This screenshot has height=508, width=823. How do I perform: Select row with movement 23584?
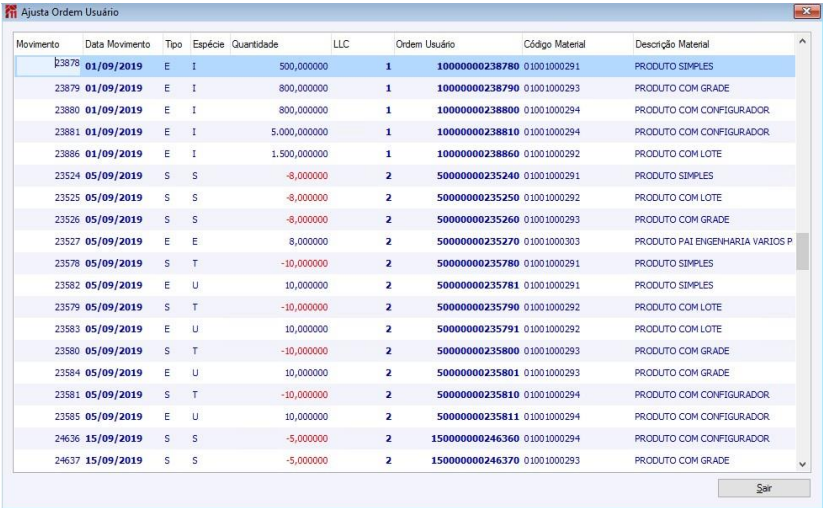404,373
